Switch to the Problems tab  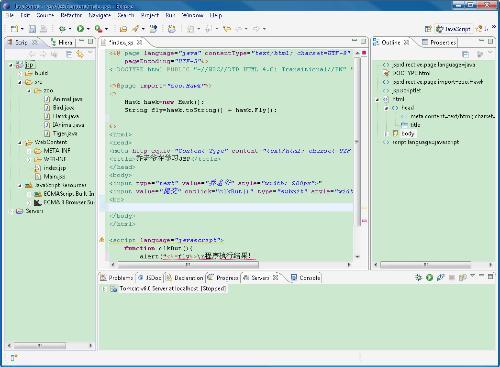coord(117,278)
